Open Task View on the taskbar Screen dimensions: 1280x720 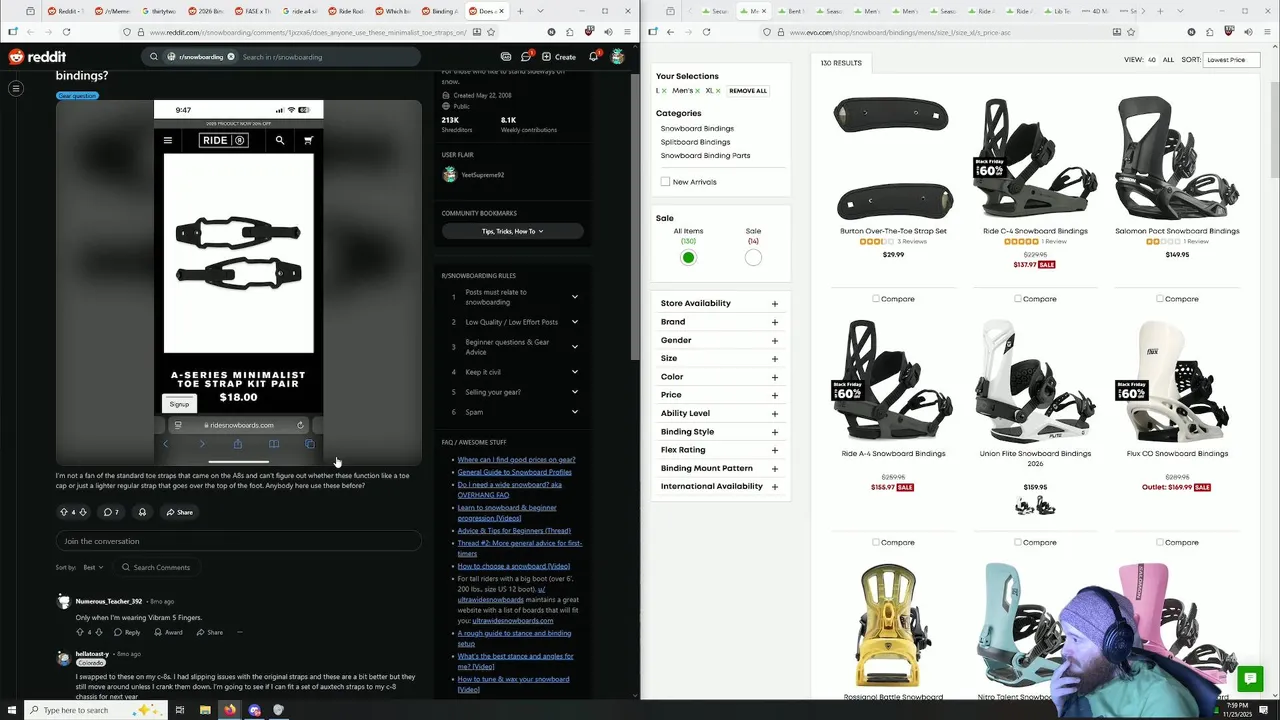point(180,710)
